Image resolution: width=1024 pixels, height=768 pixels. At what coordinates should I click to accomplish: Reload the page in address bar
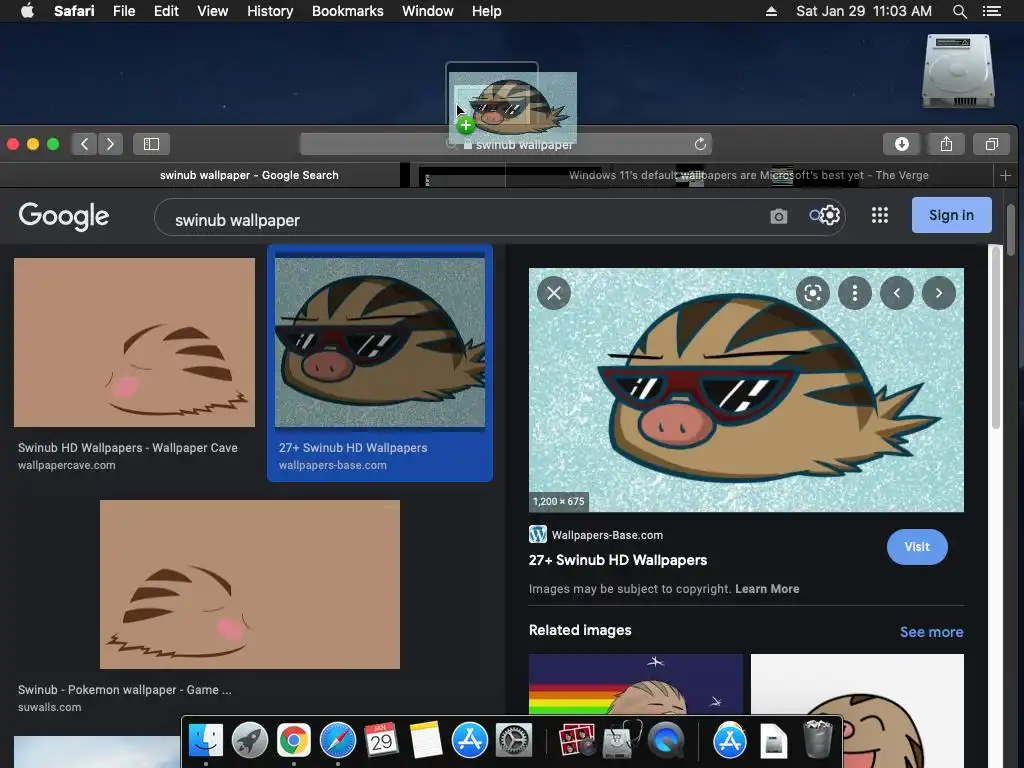click(700, 144)
